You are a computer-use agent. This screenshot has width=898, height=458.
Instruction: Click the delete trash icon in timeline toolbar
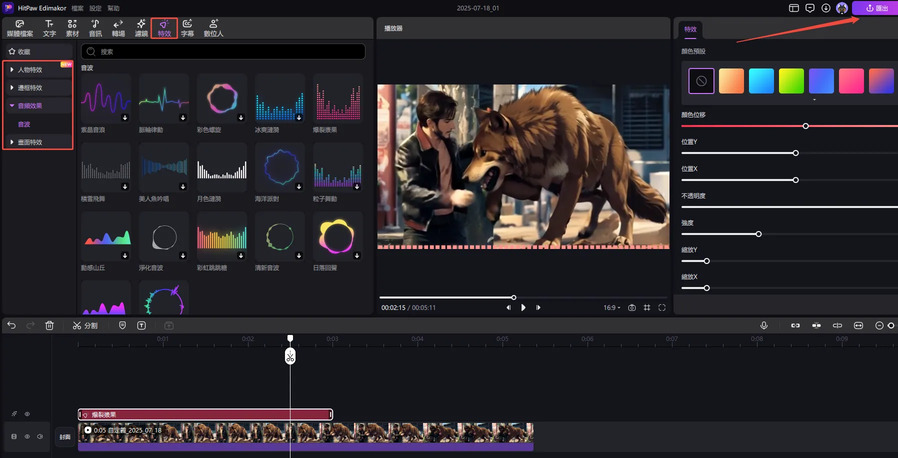(x=49, y=325)
